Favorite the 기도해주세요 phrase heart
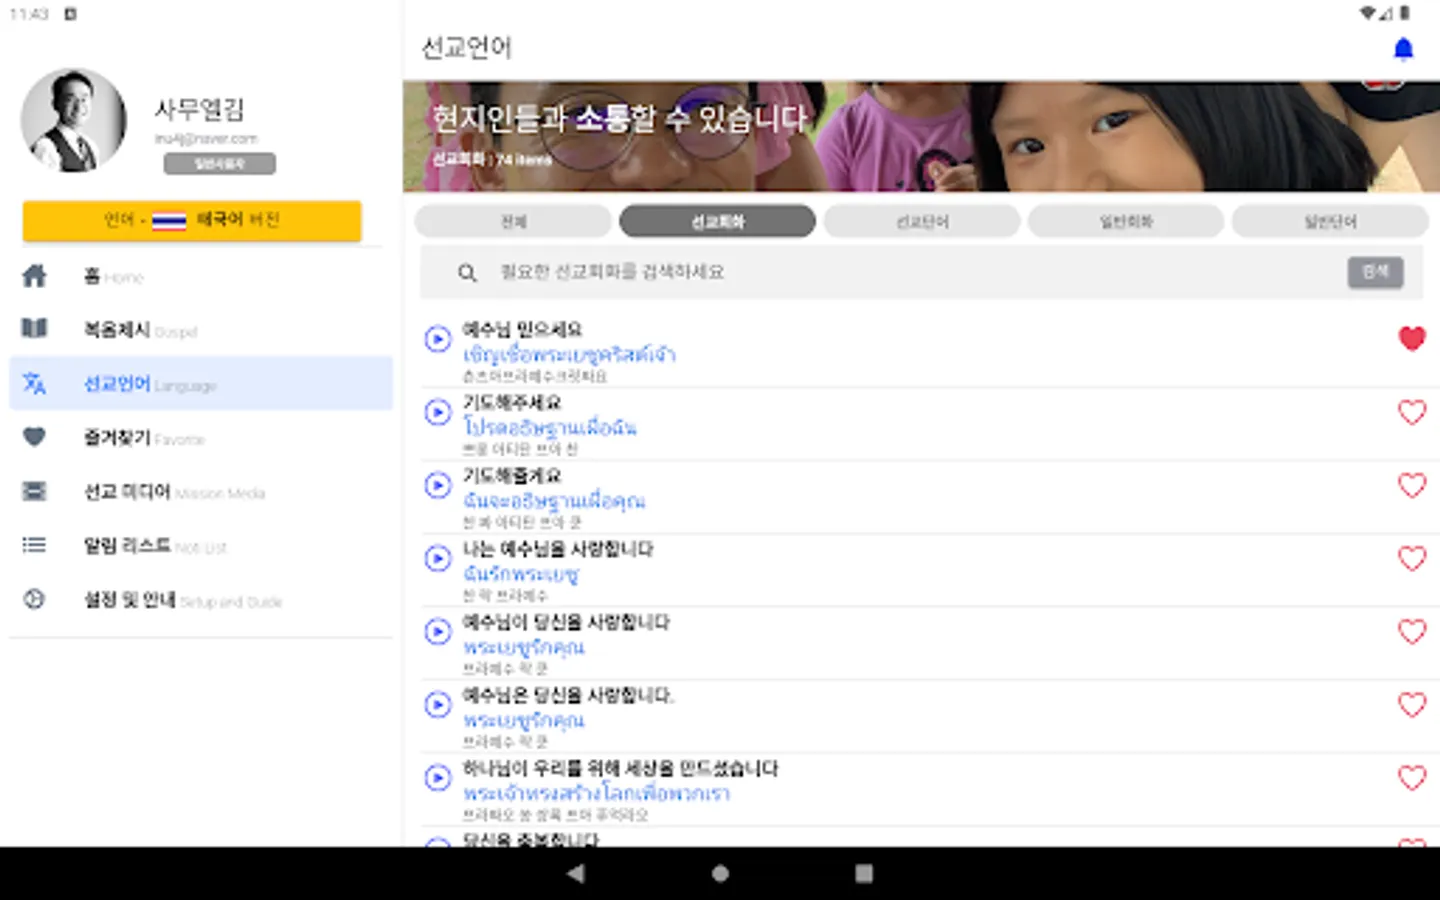Image resolution: width=1440 pixels, height=900 pixels. click(x=1412, y=412)
